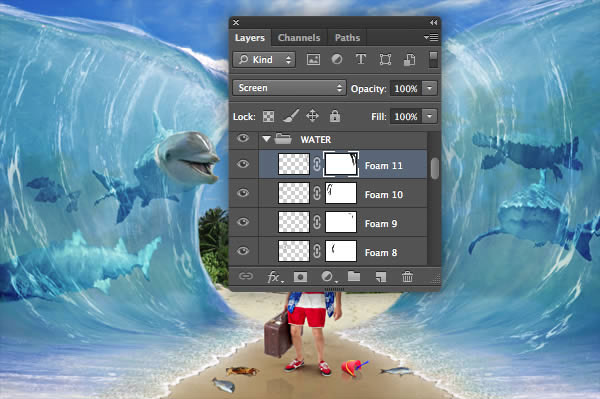The height and width of the screenshot is (399, 600).
Task: Switch to the Channels tab
Action: [299, 38]
